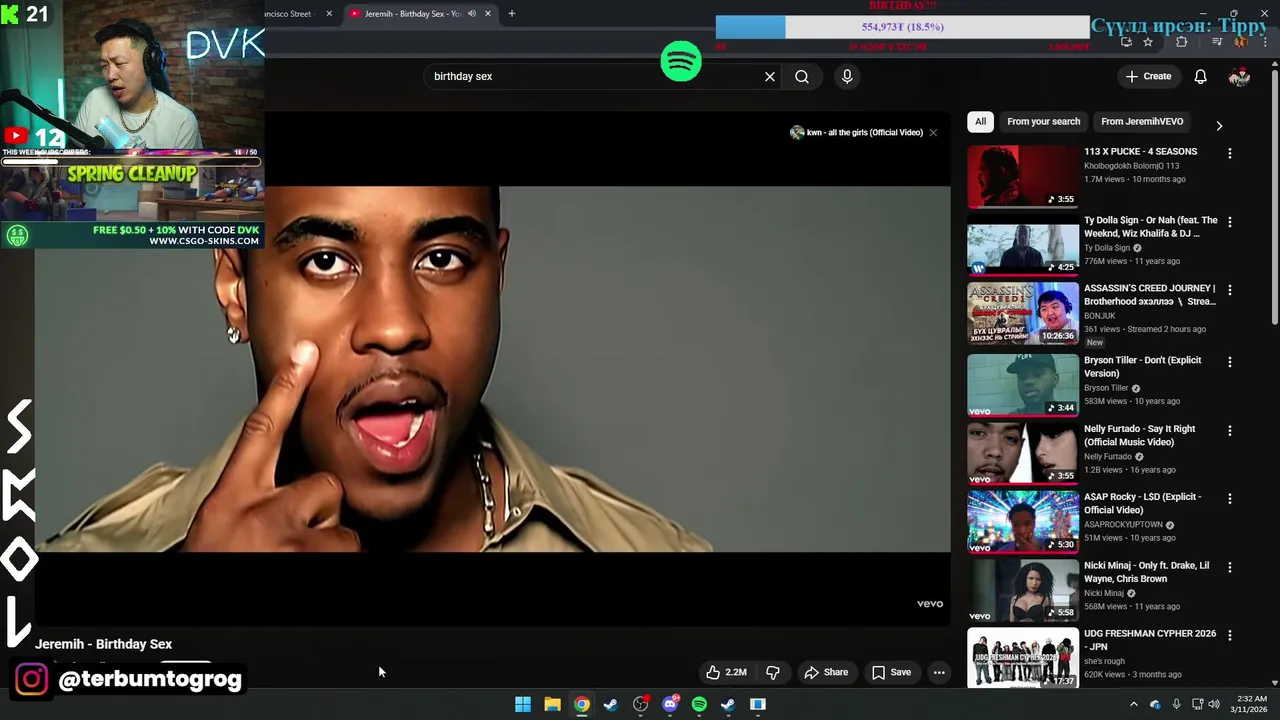
Task: Select the From your search chip
Action: 1043,122
